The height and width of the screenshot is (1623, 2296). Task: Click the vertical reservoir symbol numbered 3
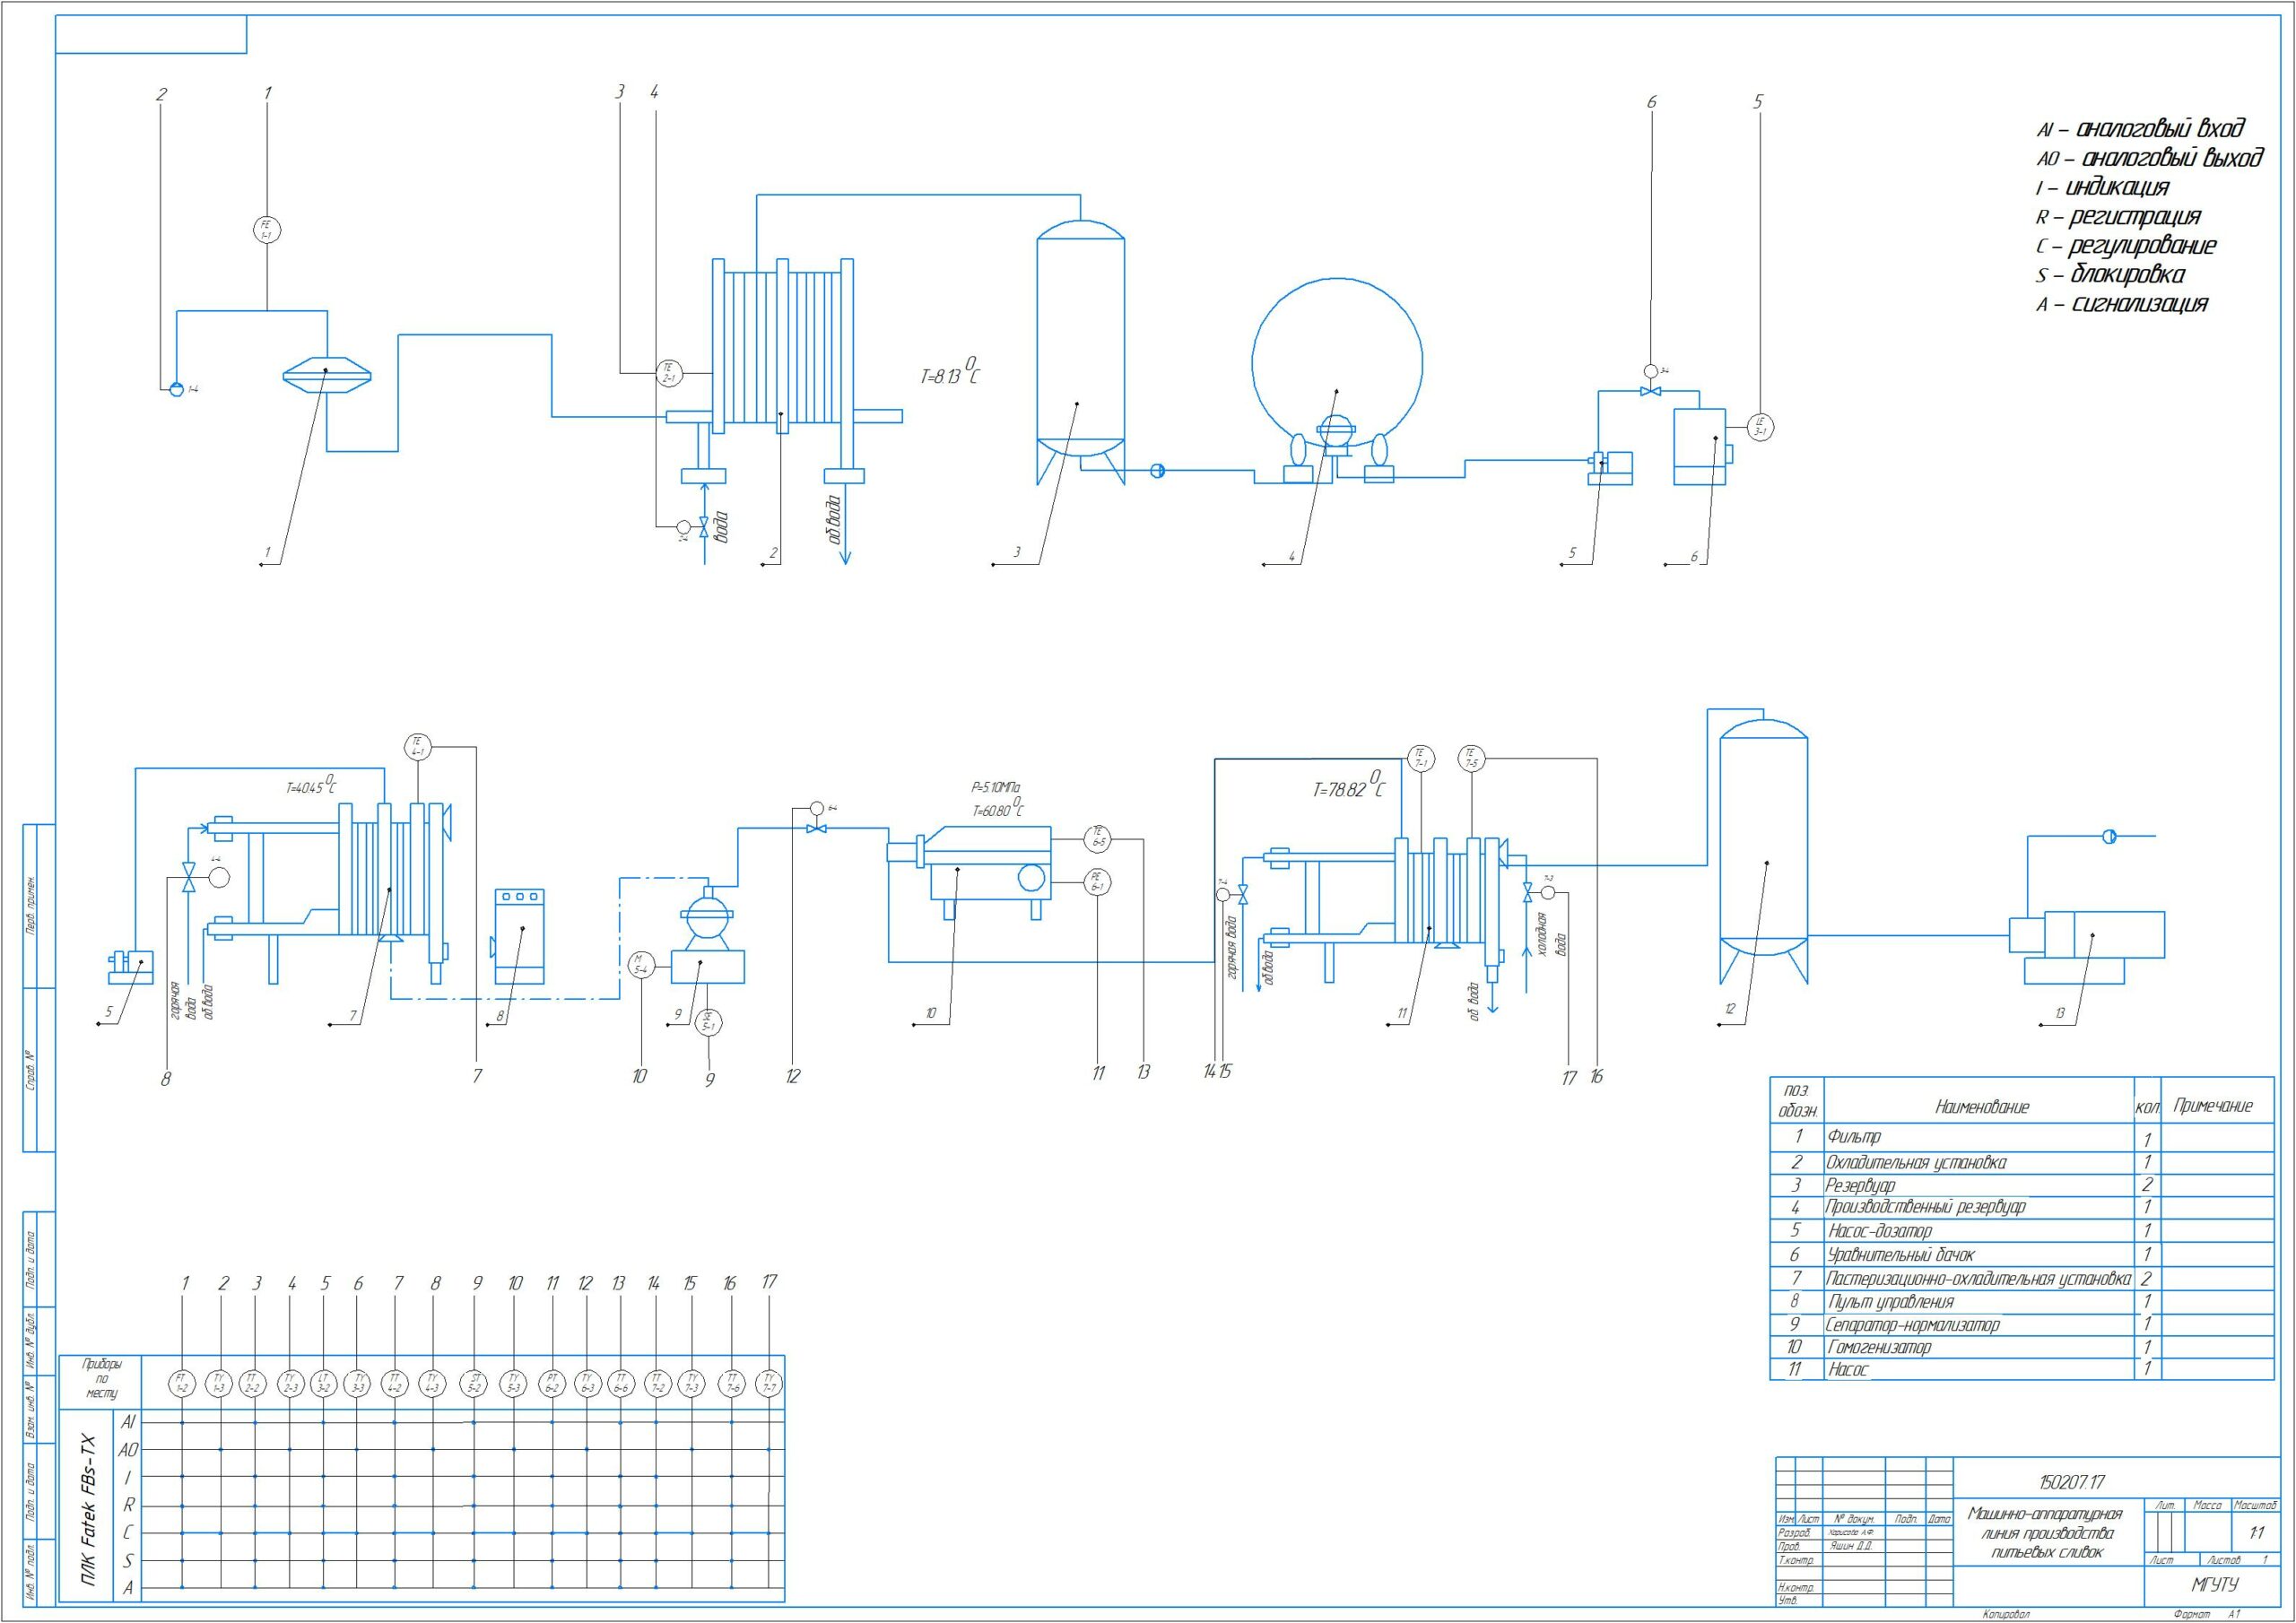[x=1080, y=352]
